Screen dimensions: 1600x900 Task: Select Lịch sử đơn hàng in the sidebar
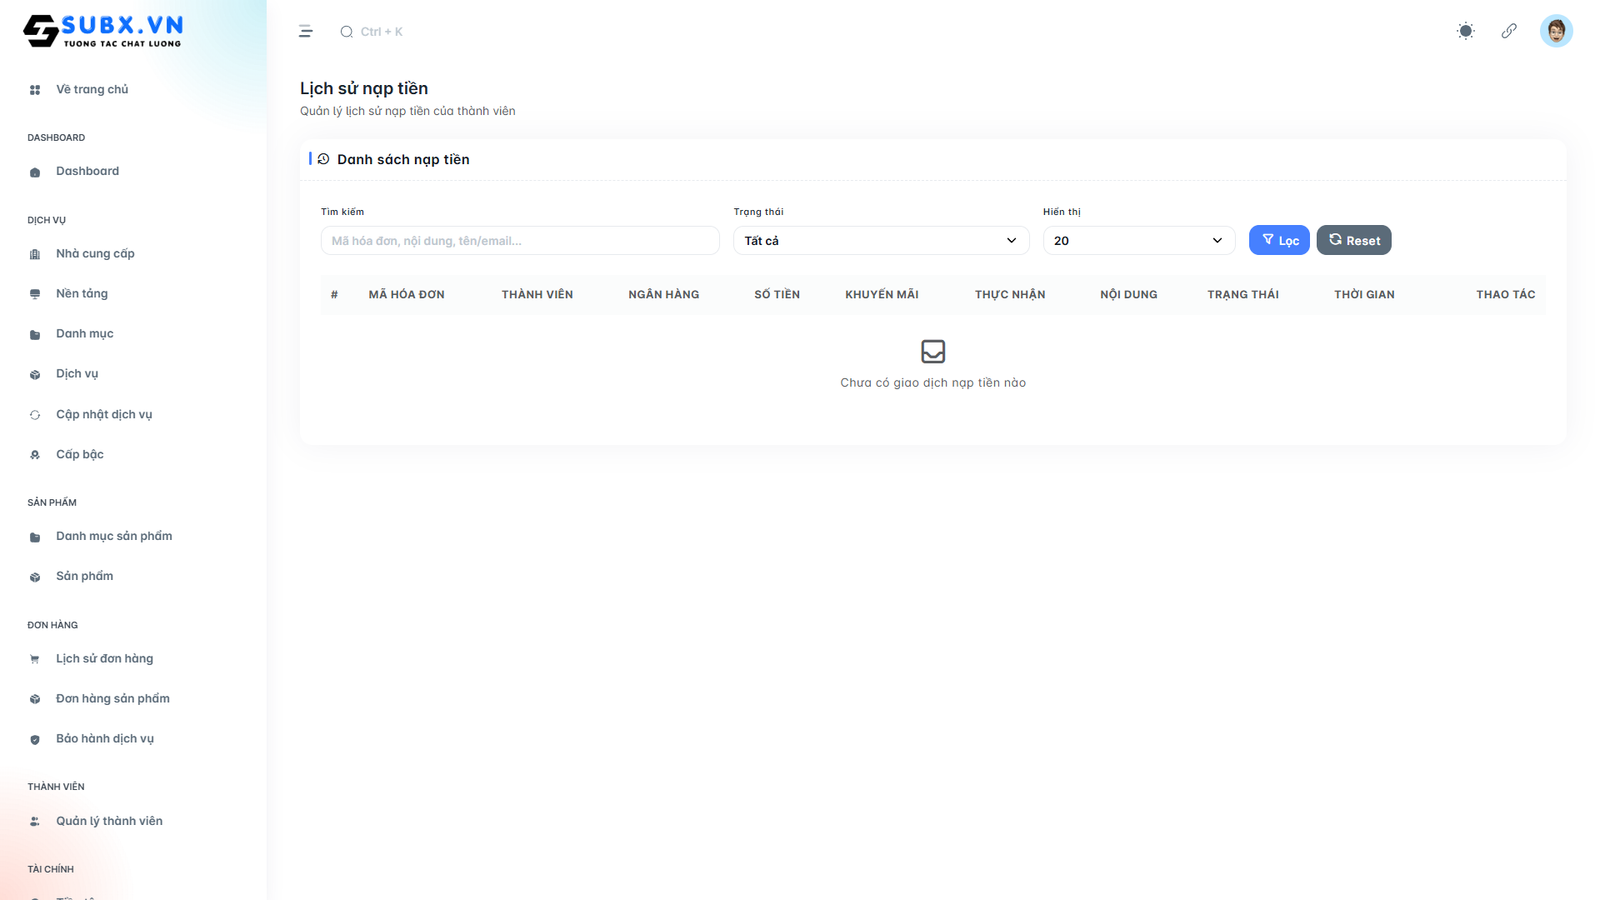click(104, 658)
